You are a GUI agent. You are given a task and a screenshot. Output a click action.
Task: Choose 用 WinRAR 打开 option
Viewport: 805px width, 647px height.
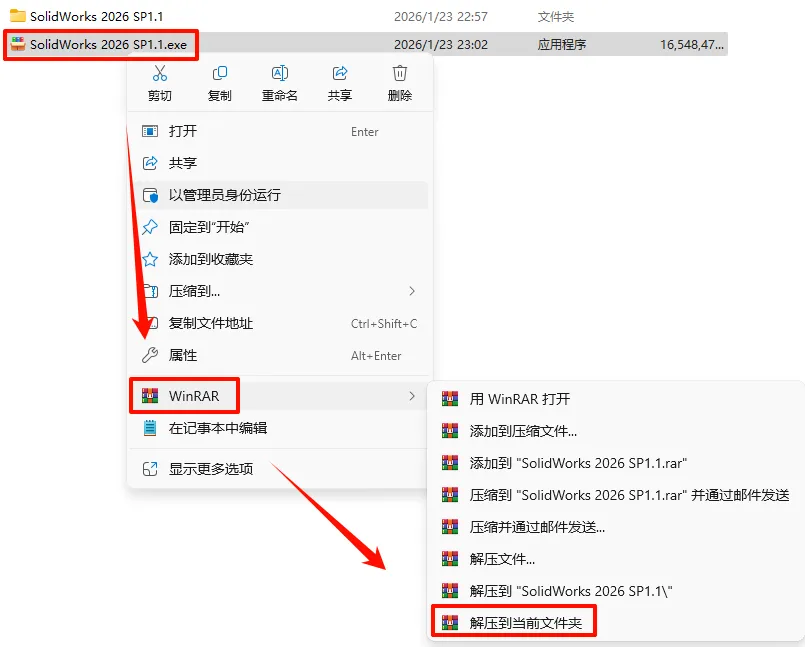[x=615, y=399]
